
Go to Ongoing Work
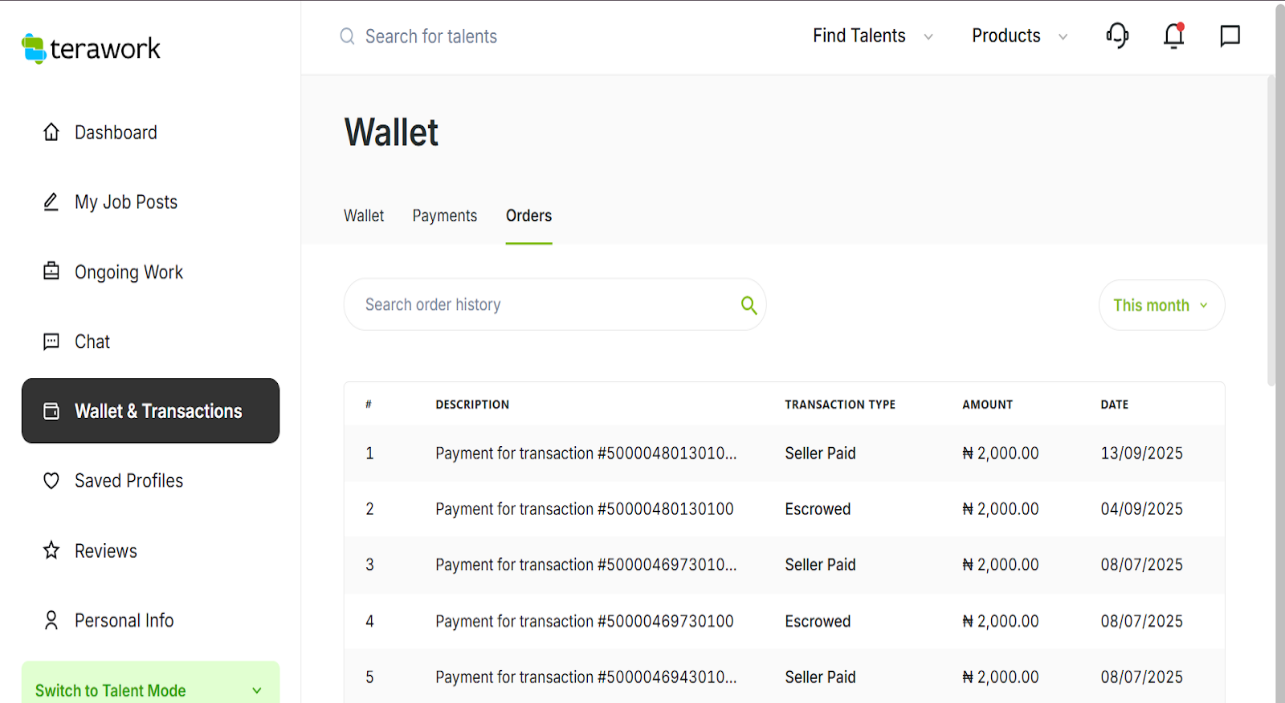[128, 272]
